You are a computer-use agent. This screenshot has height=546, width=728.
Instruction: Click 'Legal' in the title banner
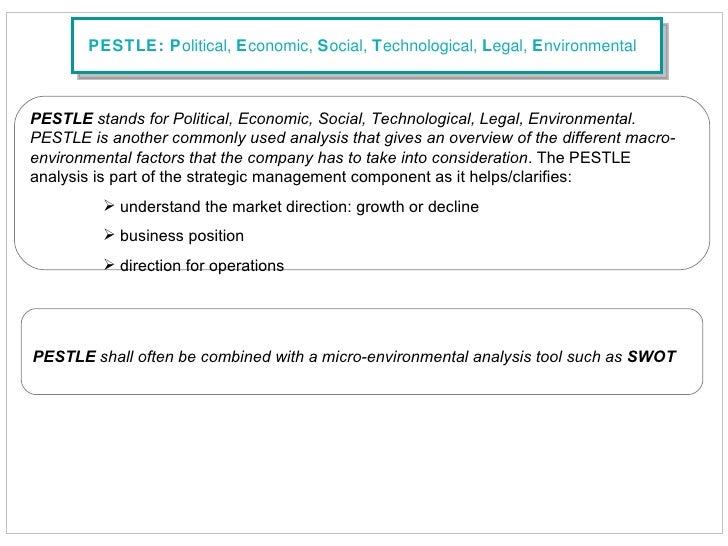(x=505, y=46)
